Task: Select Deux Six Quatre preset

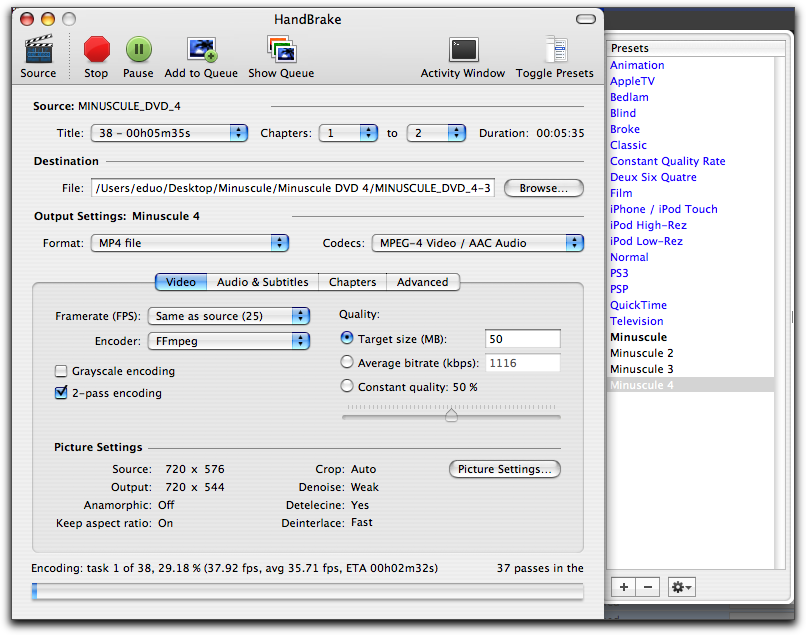Action: (x=690, y=177)
